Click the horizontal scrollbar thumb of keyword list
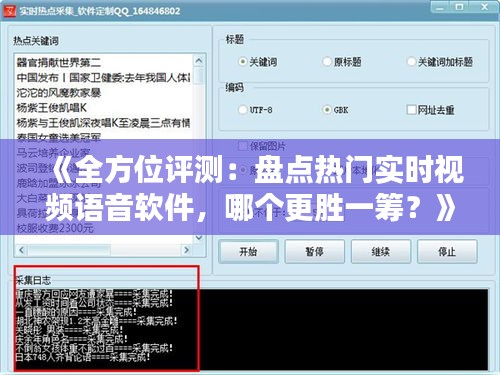Image resolution: width=500 pixels, height=375 pixels. pos(69,250)
